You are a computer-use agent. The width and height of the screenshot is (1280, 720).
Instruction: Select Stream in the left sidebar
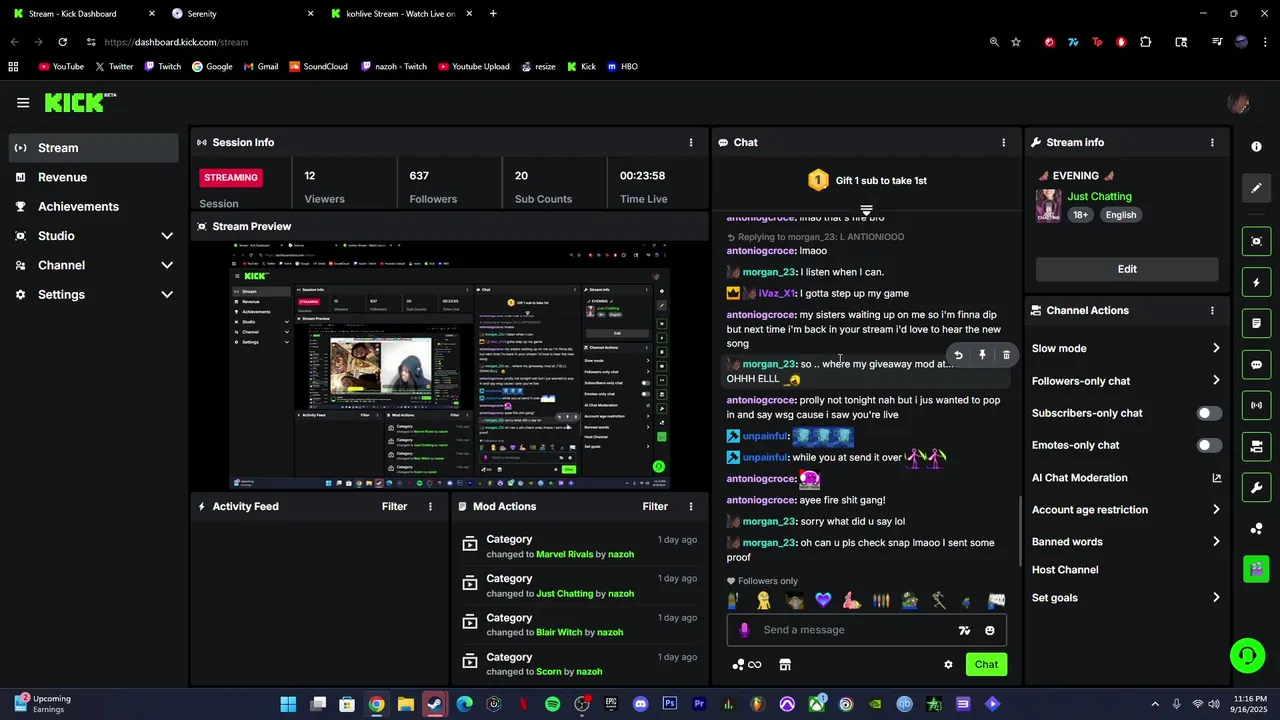pyautogui.click(x=94, y=148)
